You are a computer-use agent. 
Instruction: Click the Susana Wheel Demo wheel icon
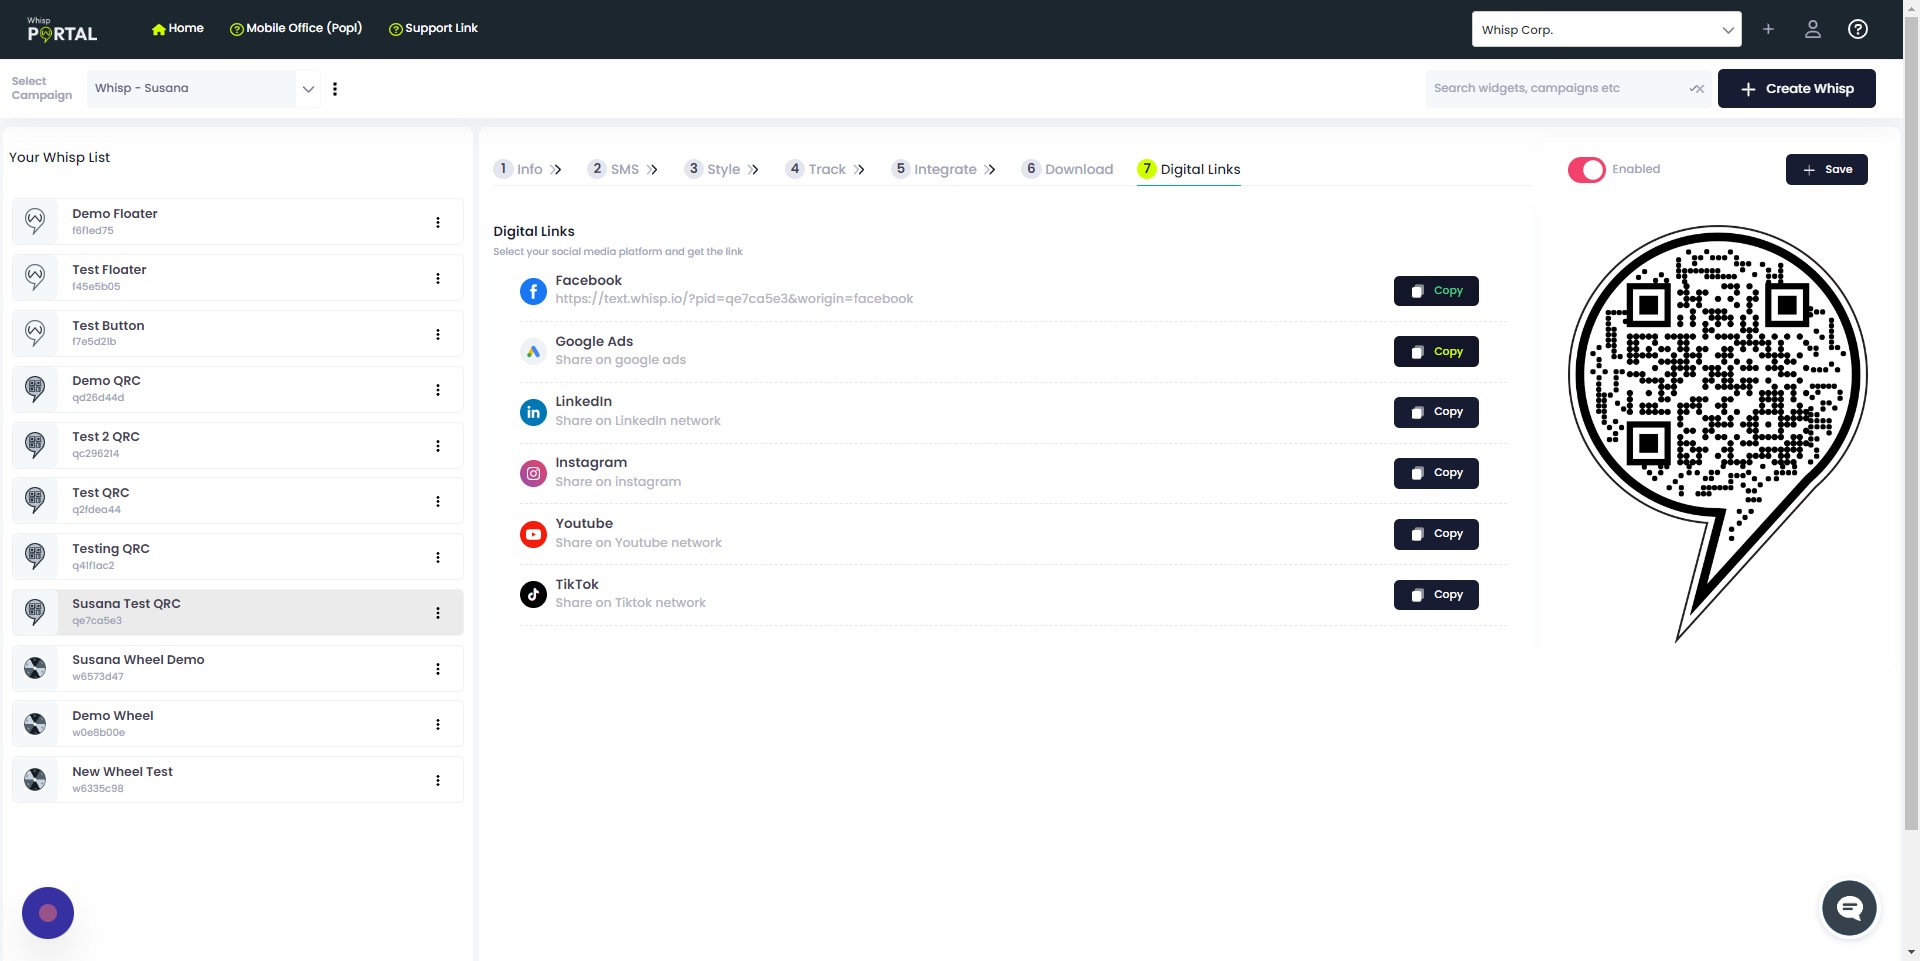(x=35, y=668)
